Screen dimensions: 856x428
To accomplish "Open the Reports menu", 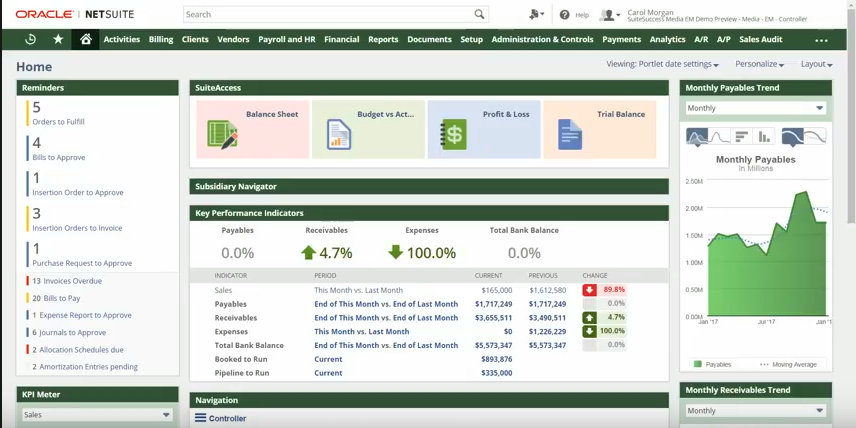I will [383, 40].
